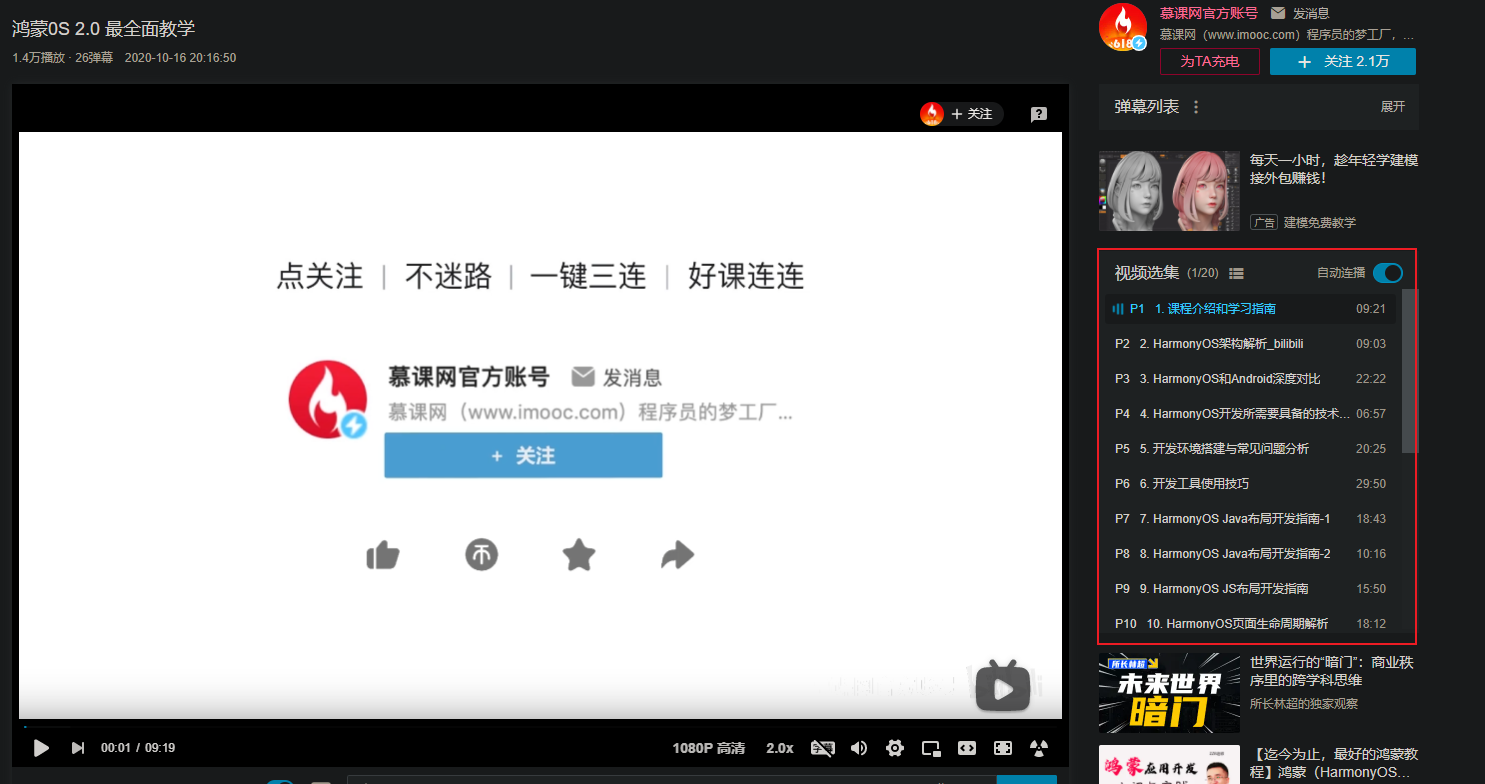
Task: Select P4 HarmonyOS开发所需要具备的技术
Action: click(1250, 414)
